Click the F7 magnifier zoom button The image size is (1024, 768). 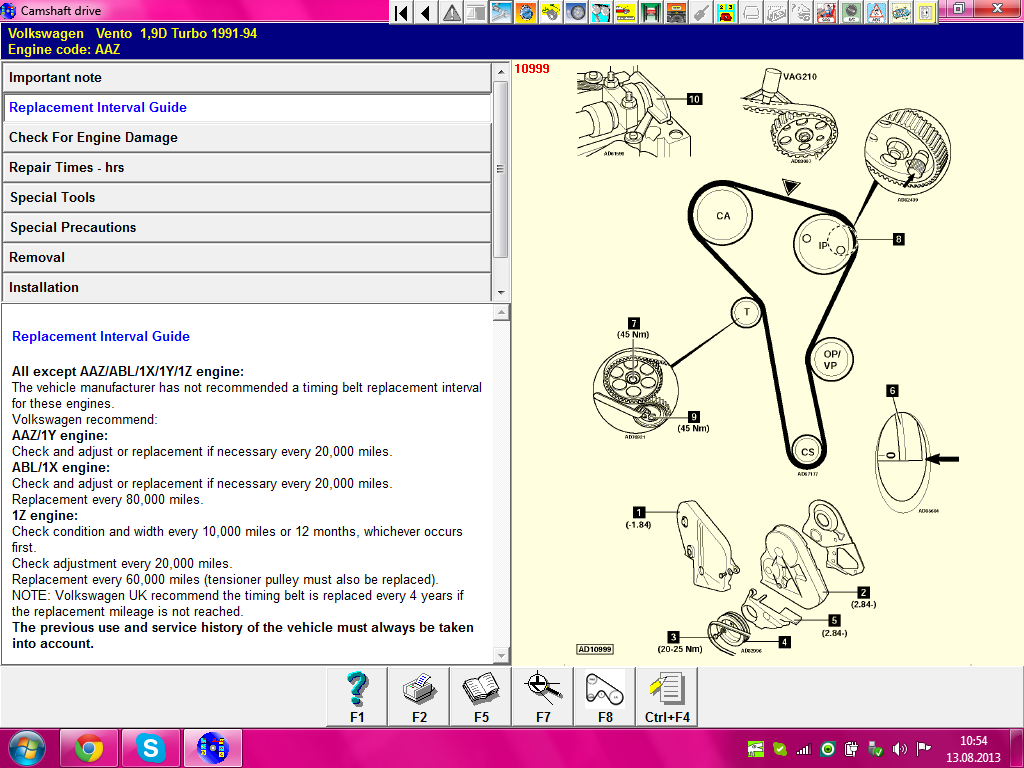coord(543,697)
